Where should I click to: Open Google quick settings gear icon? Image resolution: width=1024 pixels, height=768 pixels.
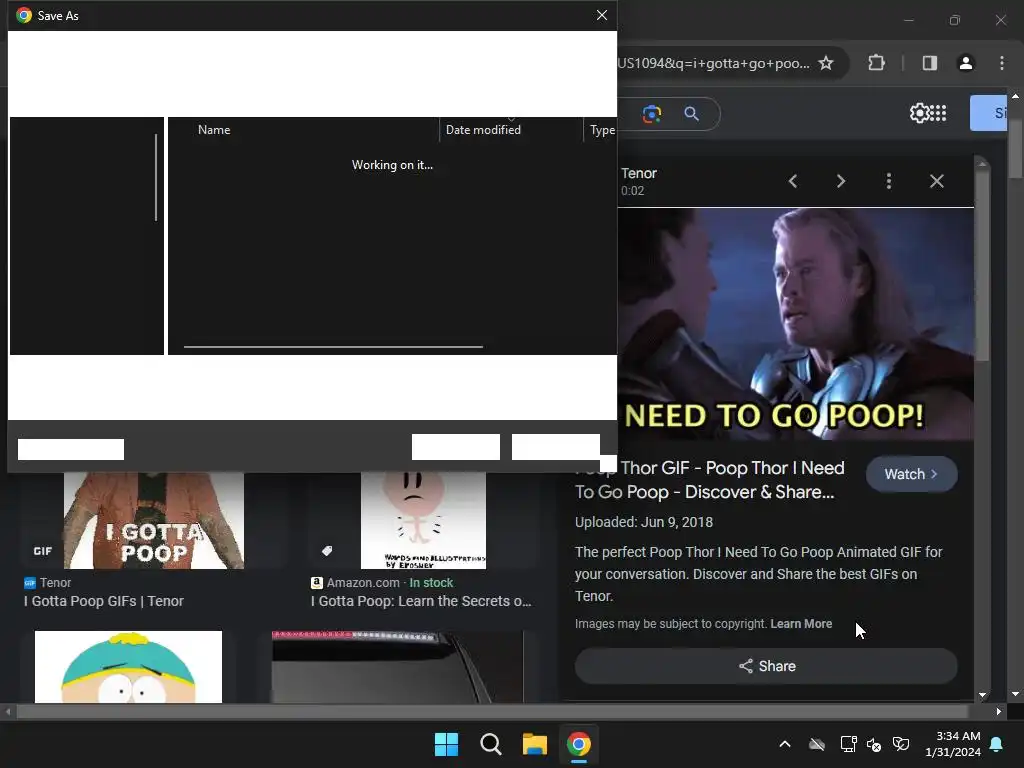[919, 113]
